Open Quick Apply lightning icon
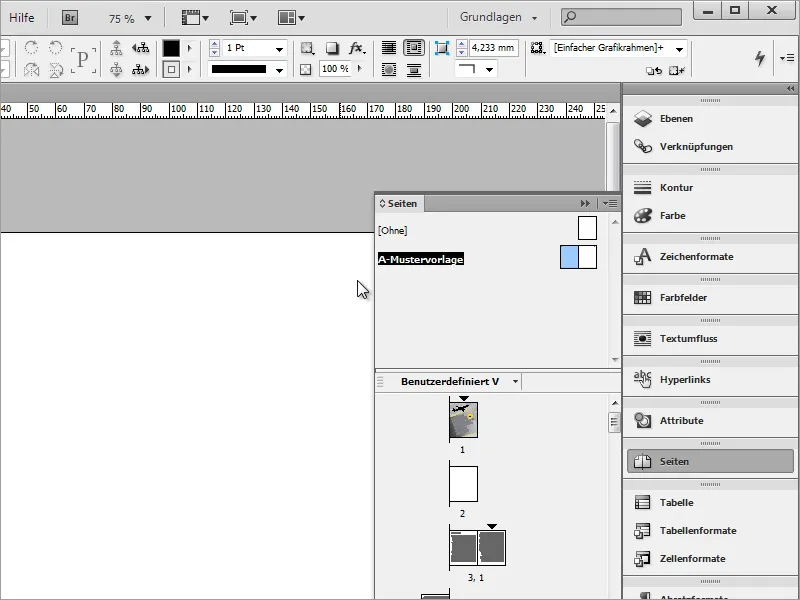The width and height of the screenshot is (800, 600). pyautogui.click(x=760, y=58)
